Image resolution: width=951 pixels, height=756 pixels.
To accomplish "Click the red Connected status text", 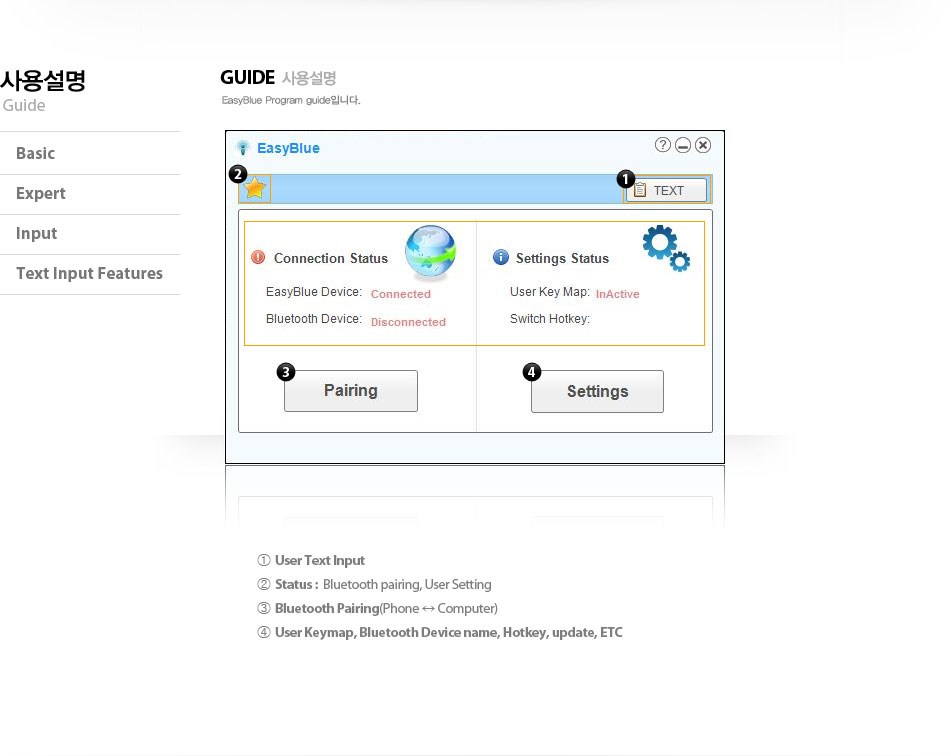I will (400, 294).
